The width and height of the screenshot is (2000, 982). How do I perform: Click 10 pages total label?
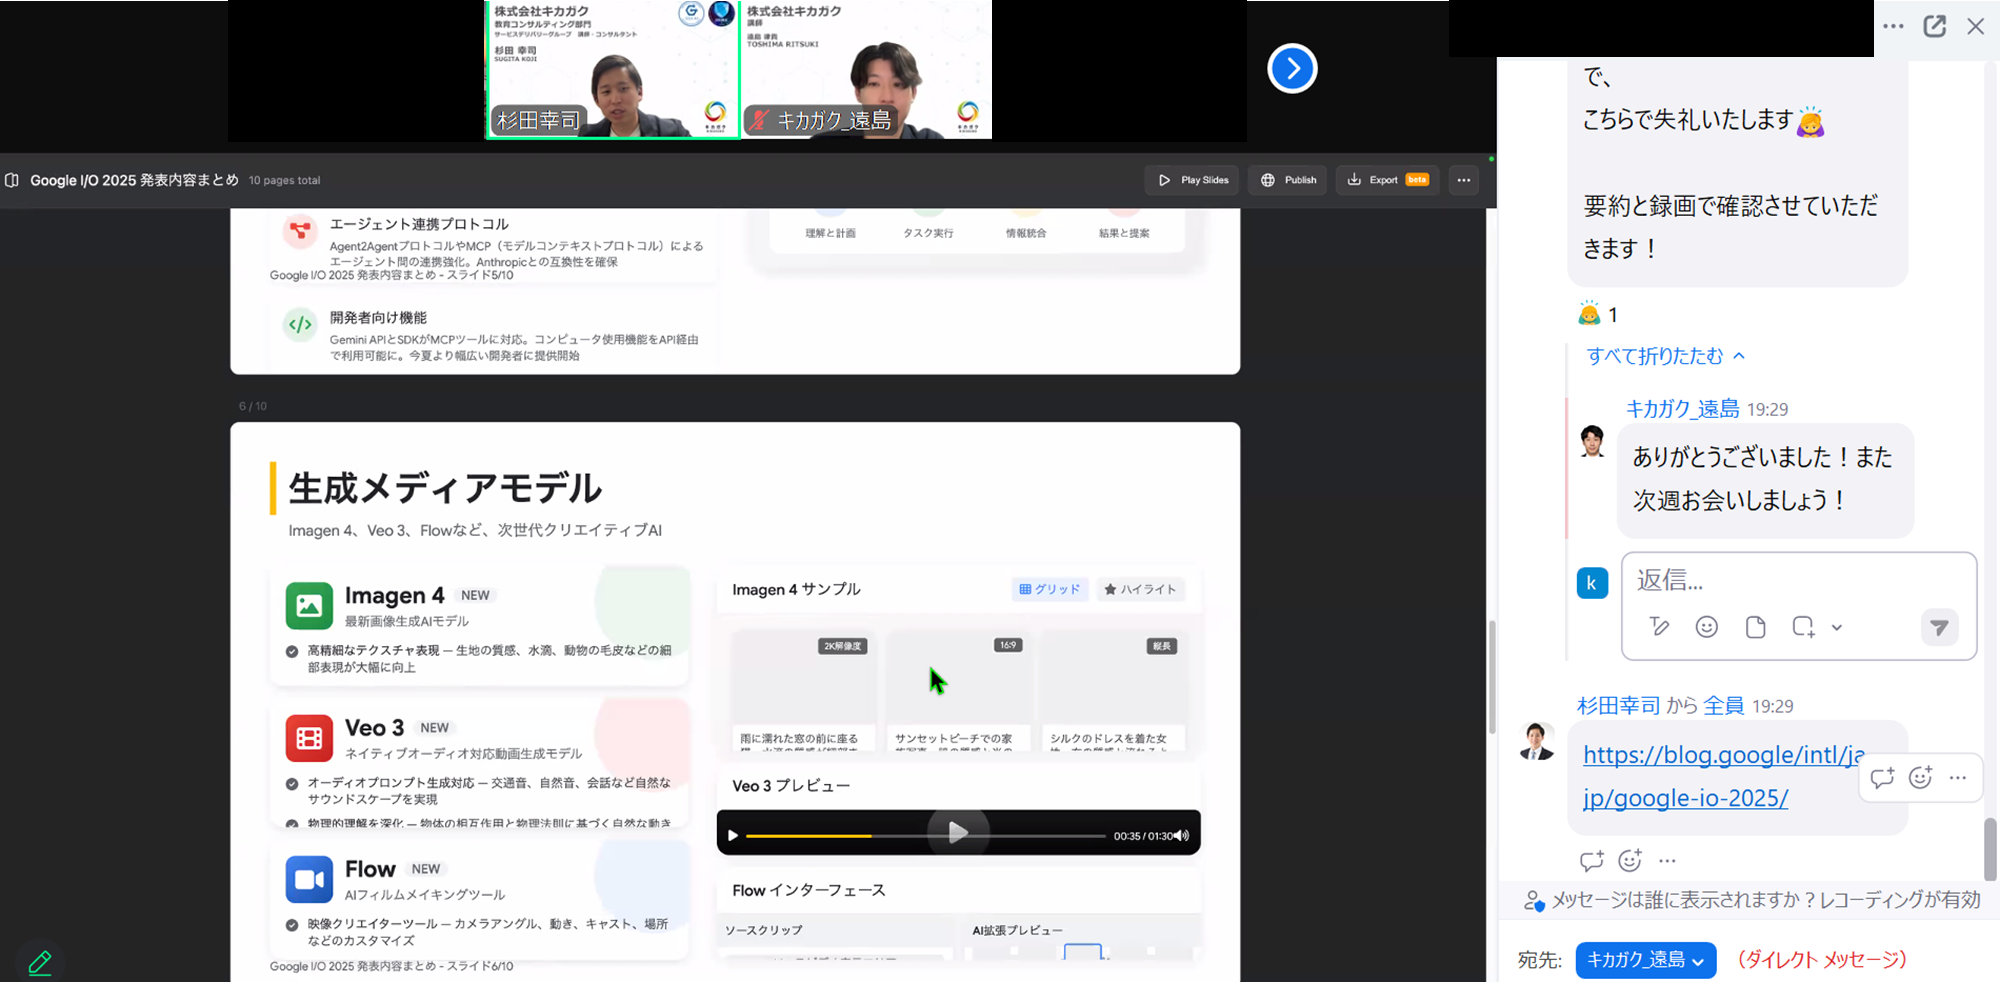pyautogui.click(x=284, y=180)
